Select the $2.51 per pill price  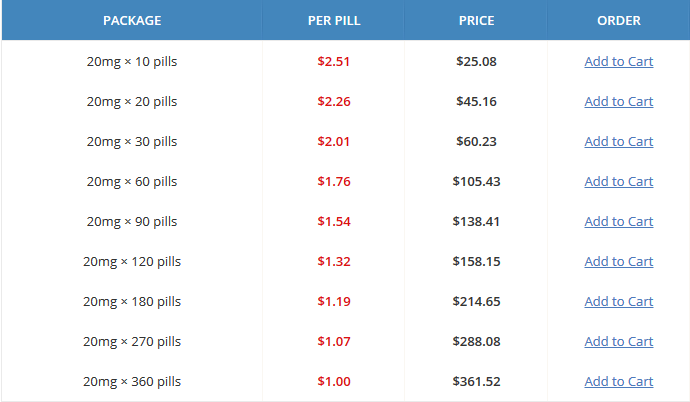[334, 62]
